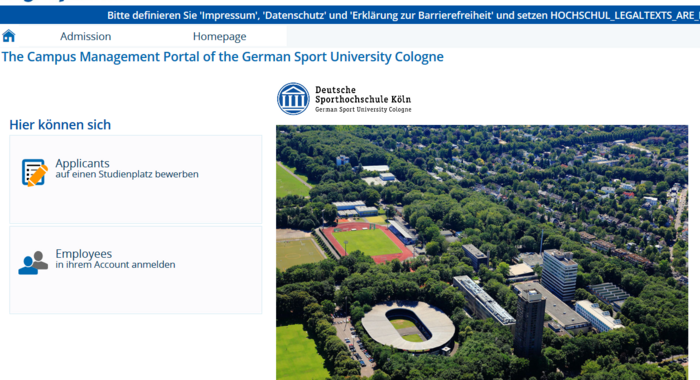
Task: Click the round university building emblem
Action: click(293, 99)
